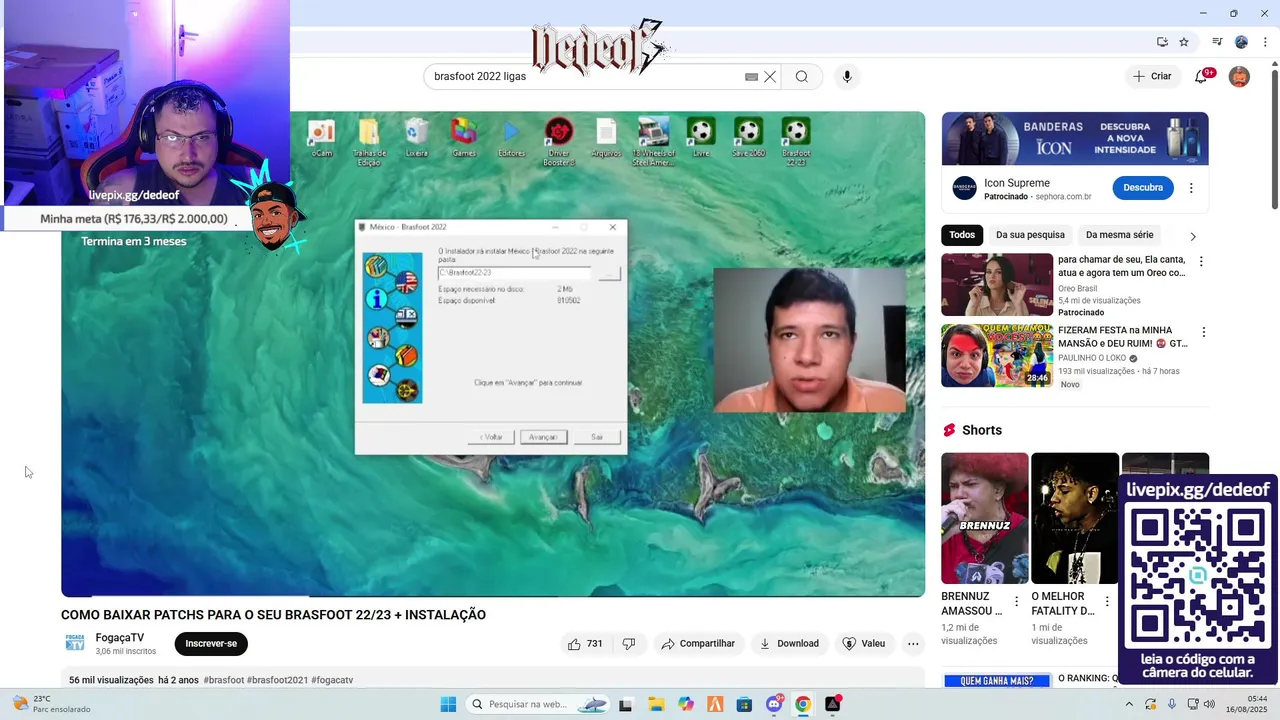Click the Windows taskbar search box

(x=538, y=704)
